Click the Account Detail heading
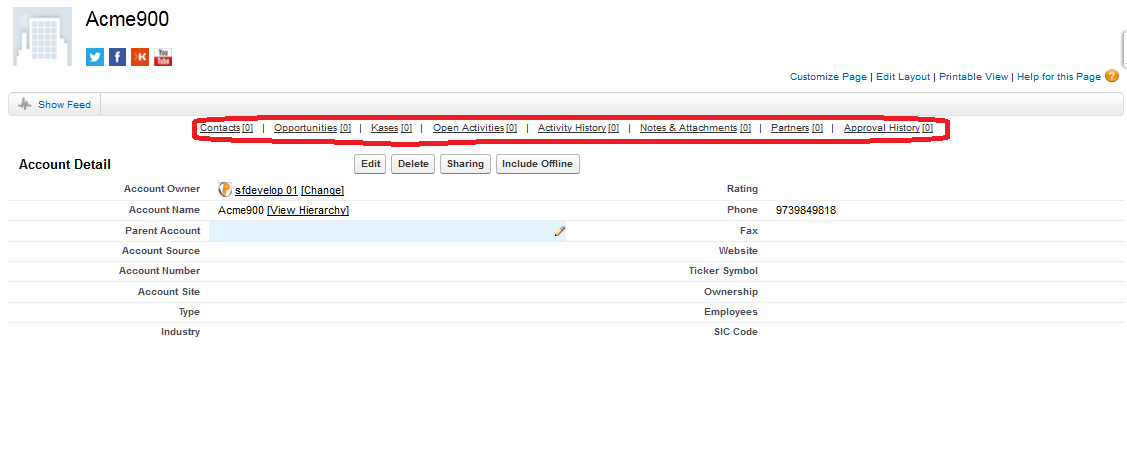Screen dimensions: 1127x460 (x=65, y=165)
